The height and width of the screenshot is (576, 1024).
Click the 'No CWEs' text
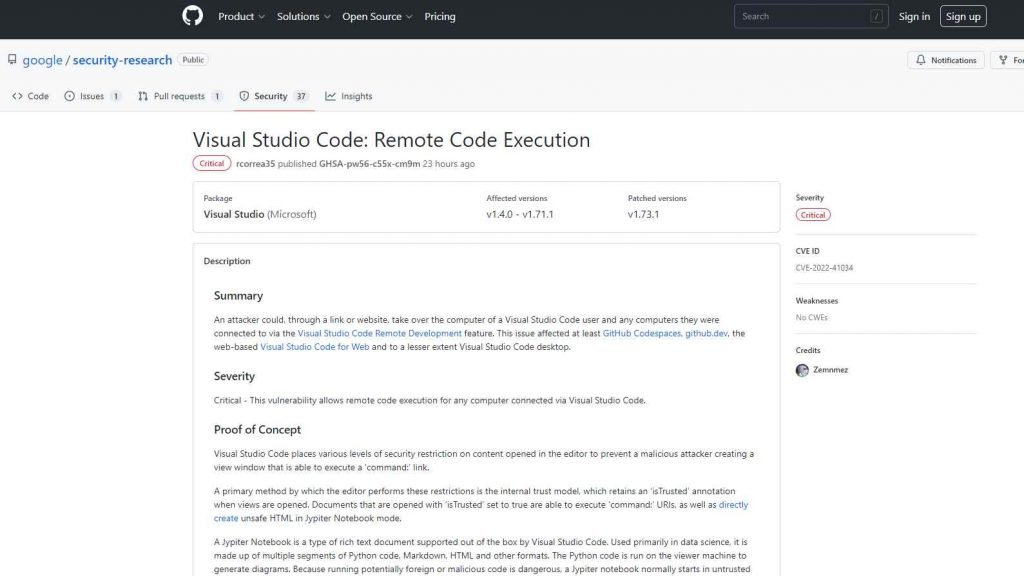[812, 317]
